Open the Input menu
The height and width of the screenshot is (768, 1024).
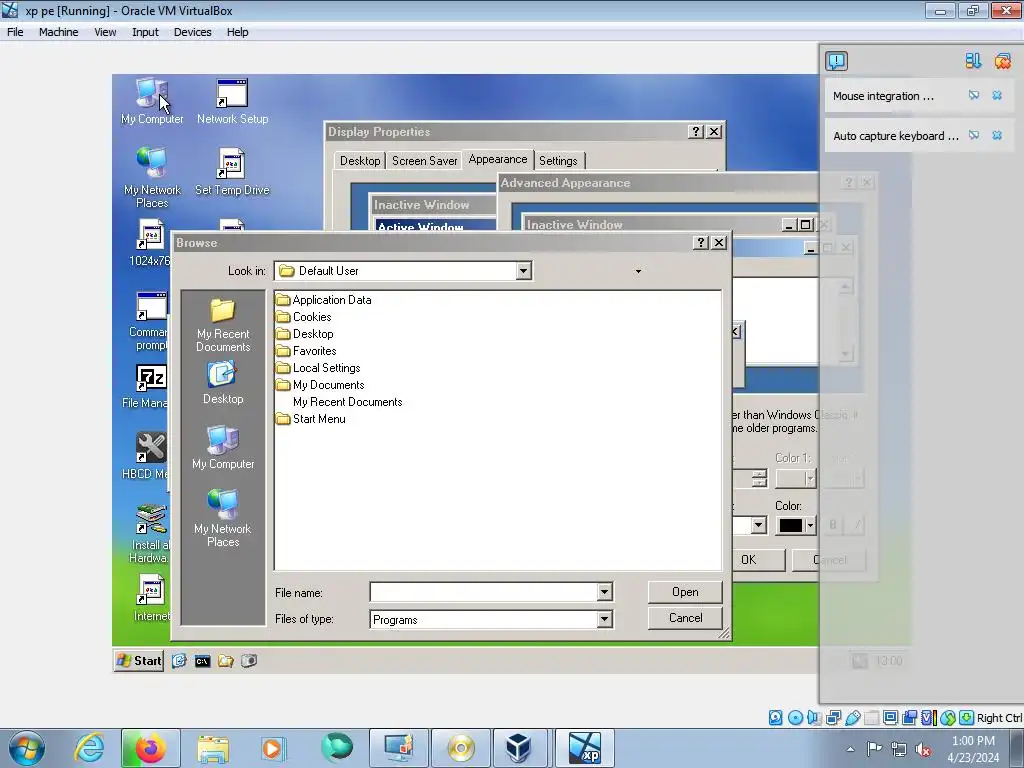pyautogui.click(x=145, y=32)
